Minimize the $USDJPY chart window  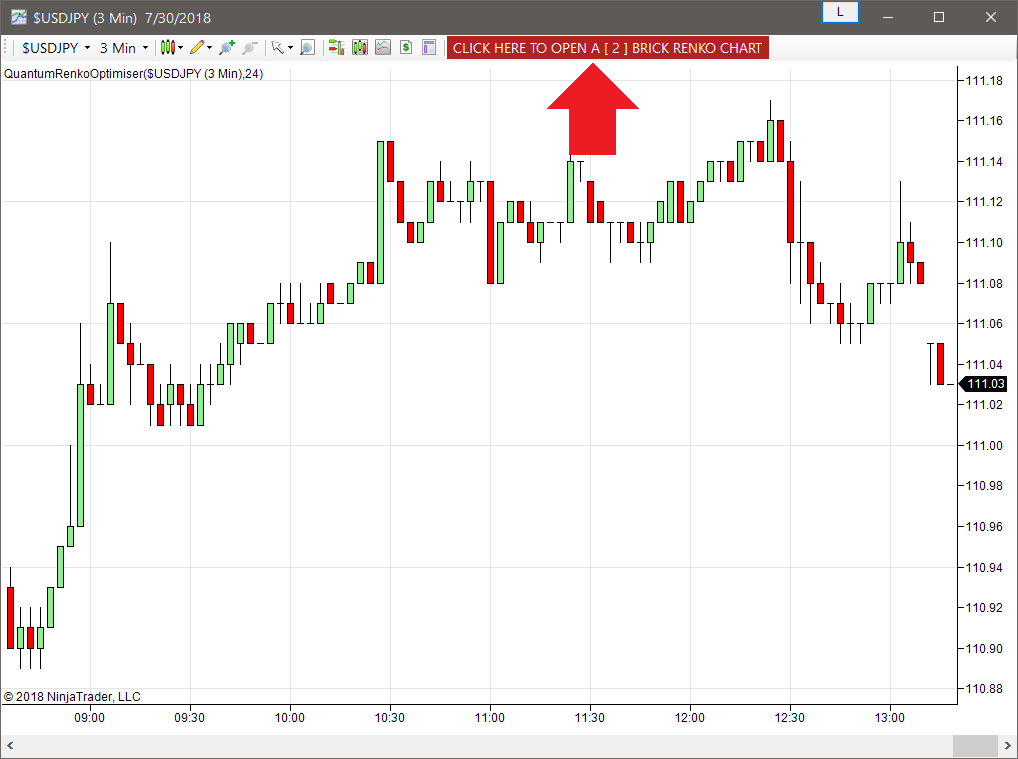click(x=889, y=18)
